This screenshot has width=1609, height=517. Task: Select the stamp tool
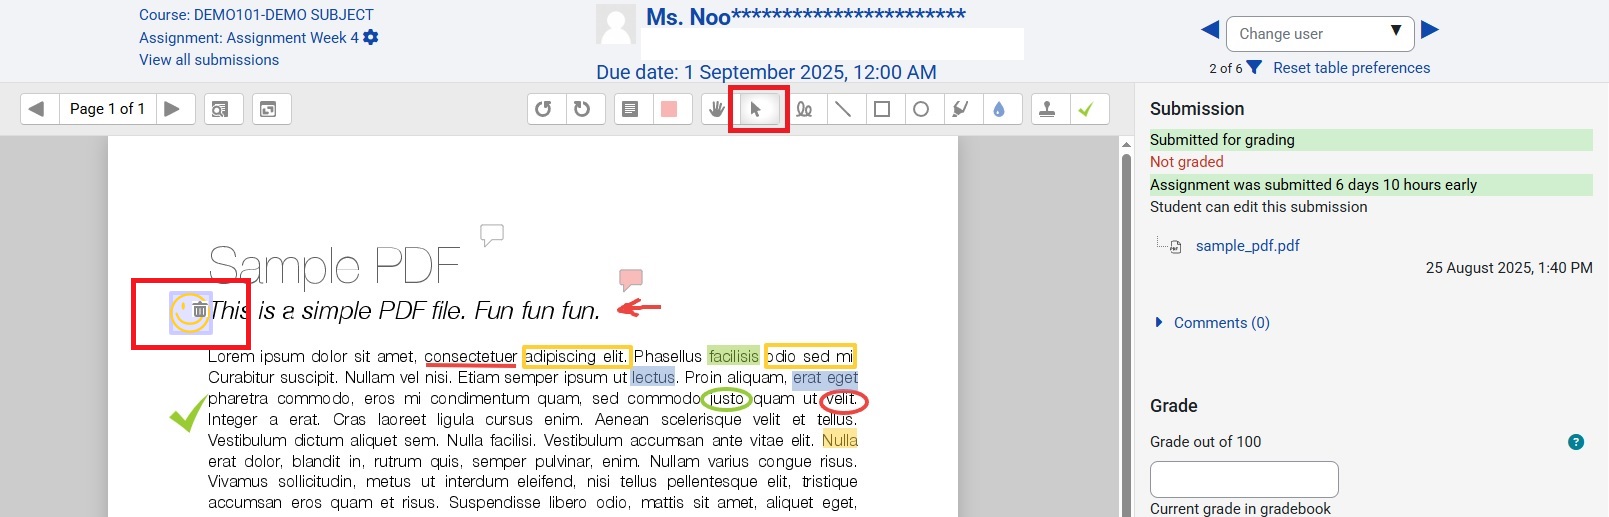pos(1047,109)
